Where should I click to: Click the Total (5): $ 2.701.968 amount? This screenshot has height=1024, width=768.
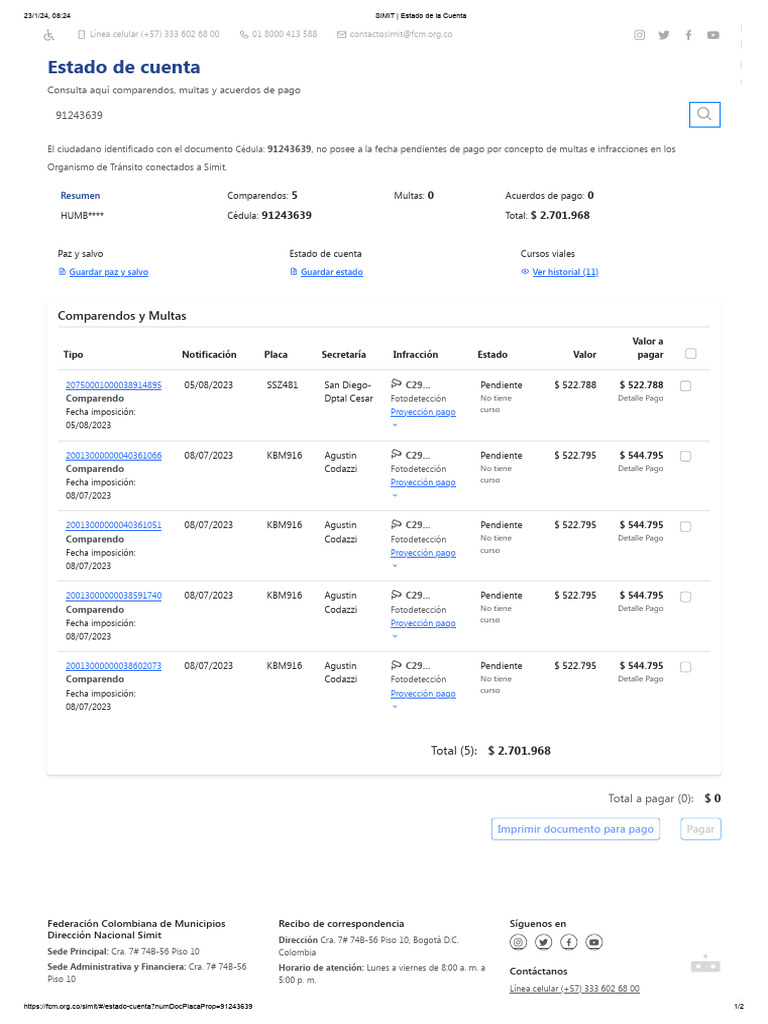[x=519, y=751]
